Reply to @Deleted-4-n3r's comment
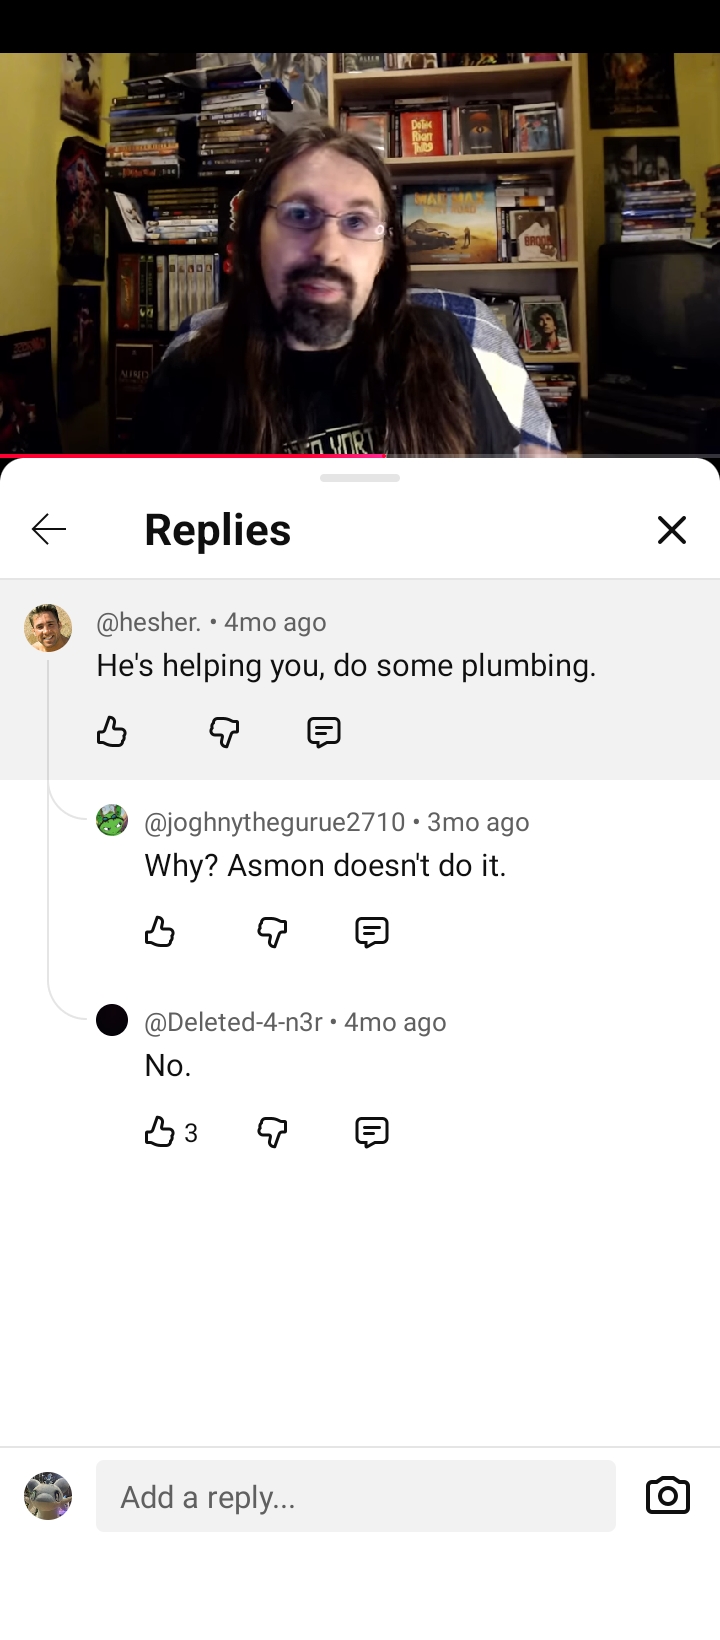This screenshot has height=1640, width=720. [372, 1132]
